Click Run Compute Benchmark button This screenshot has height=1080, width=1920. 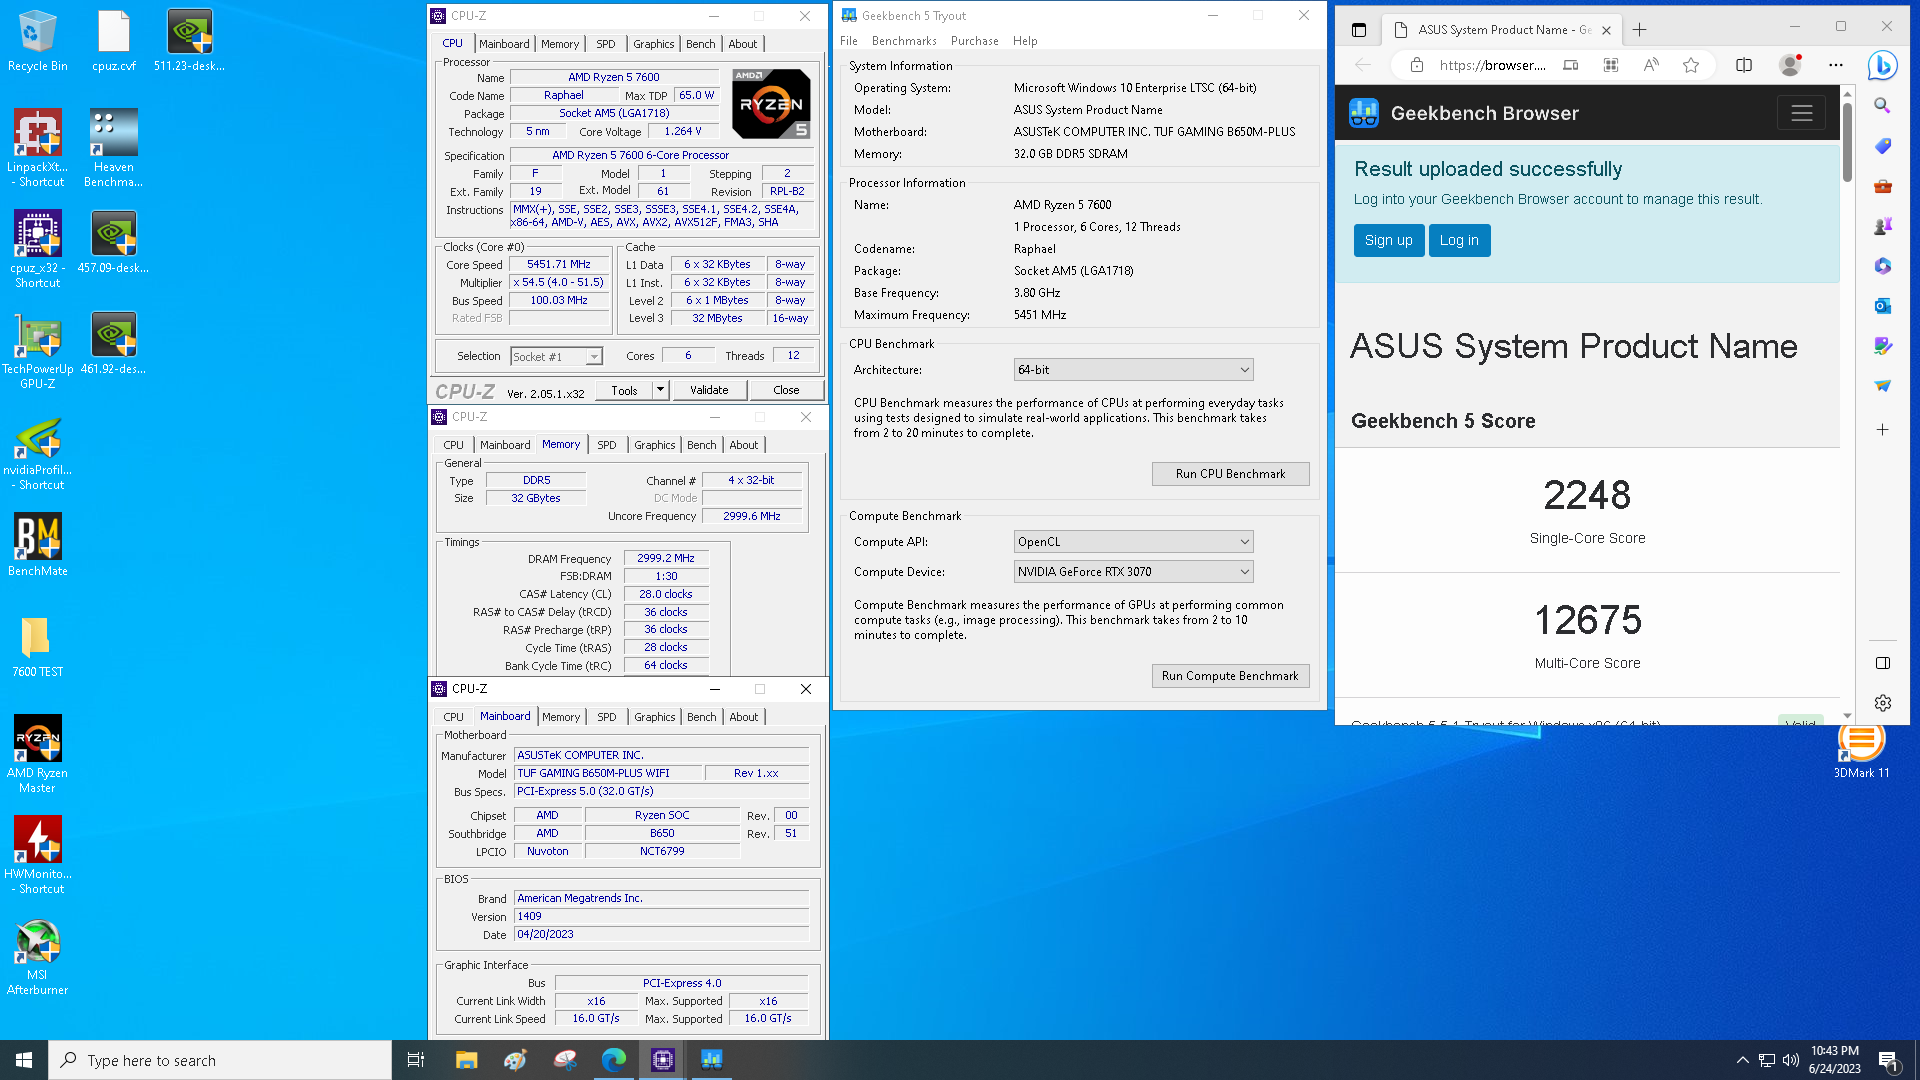pyautogui.click(x=1230, y=676)
